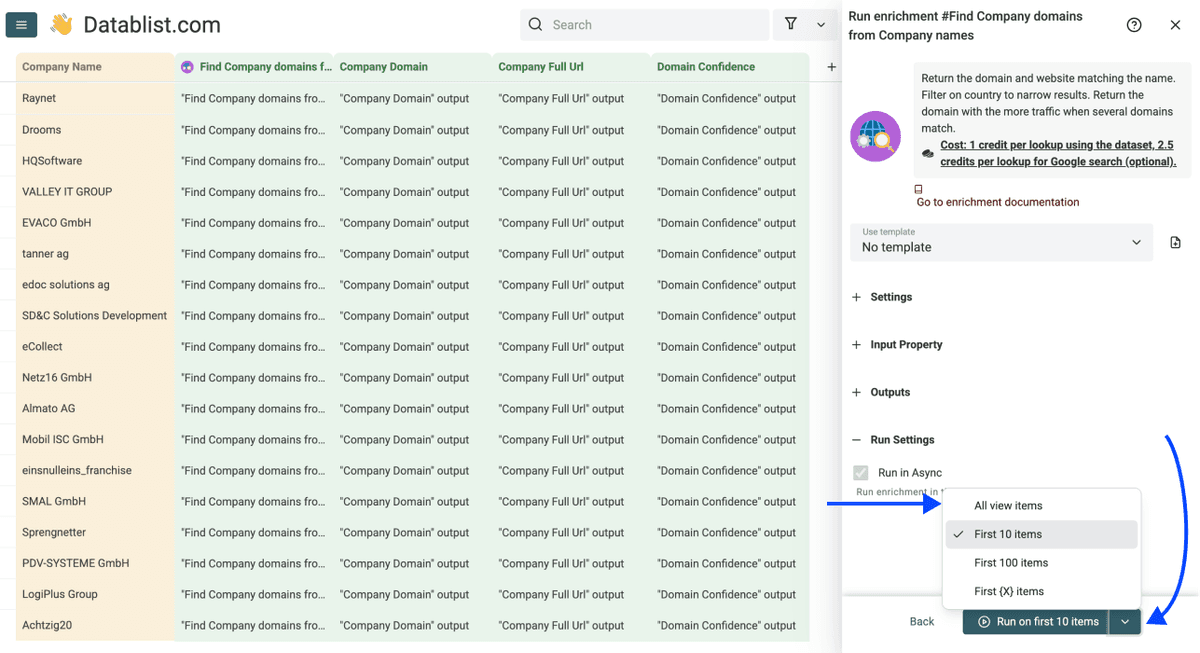Collapse the Run Settings section
This screenshot has width=1200, height=653.
tap(893, 440)
